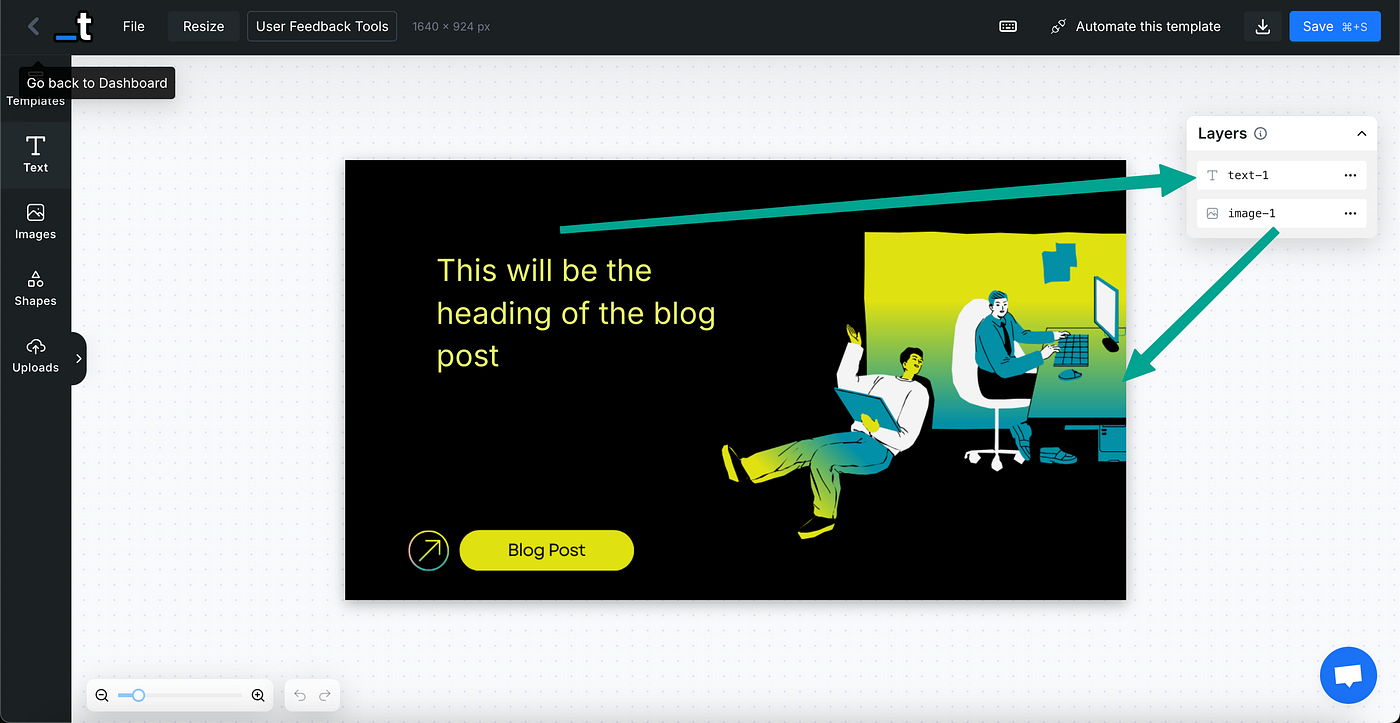Open options menu for image-1 layer
1400x723 pixels.
click(1350, 213)
